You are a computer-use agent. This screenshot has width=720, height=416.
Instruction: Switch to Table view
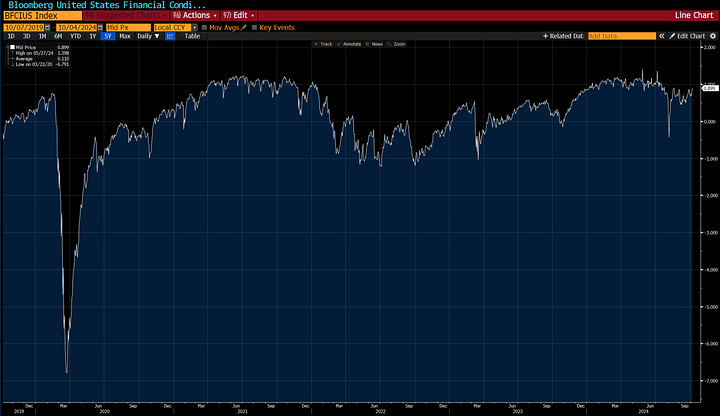point(192,36)
